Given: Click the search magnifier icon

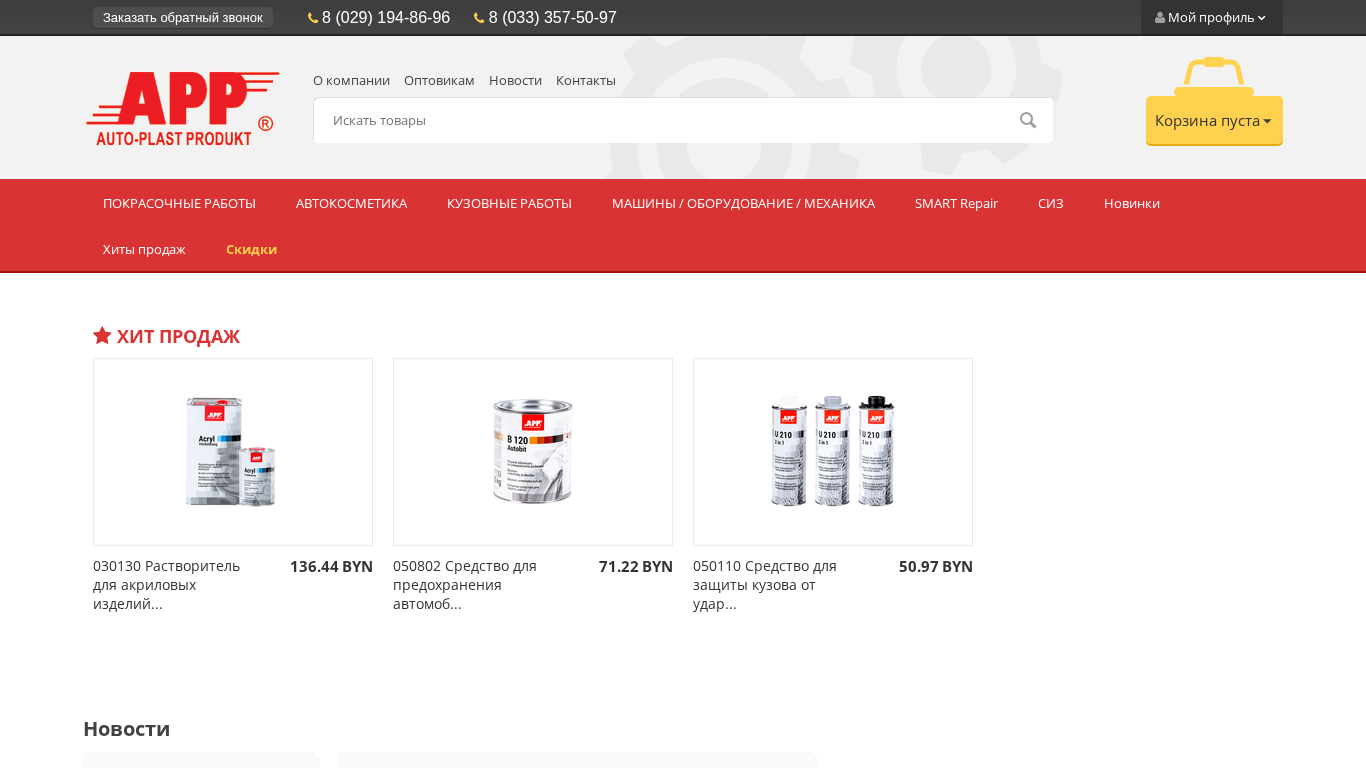Looking at the screenshot, I should pyautogui.click(x=1028, y=120).
